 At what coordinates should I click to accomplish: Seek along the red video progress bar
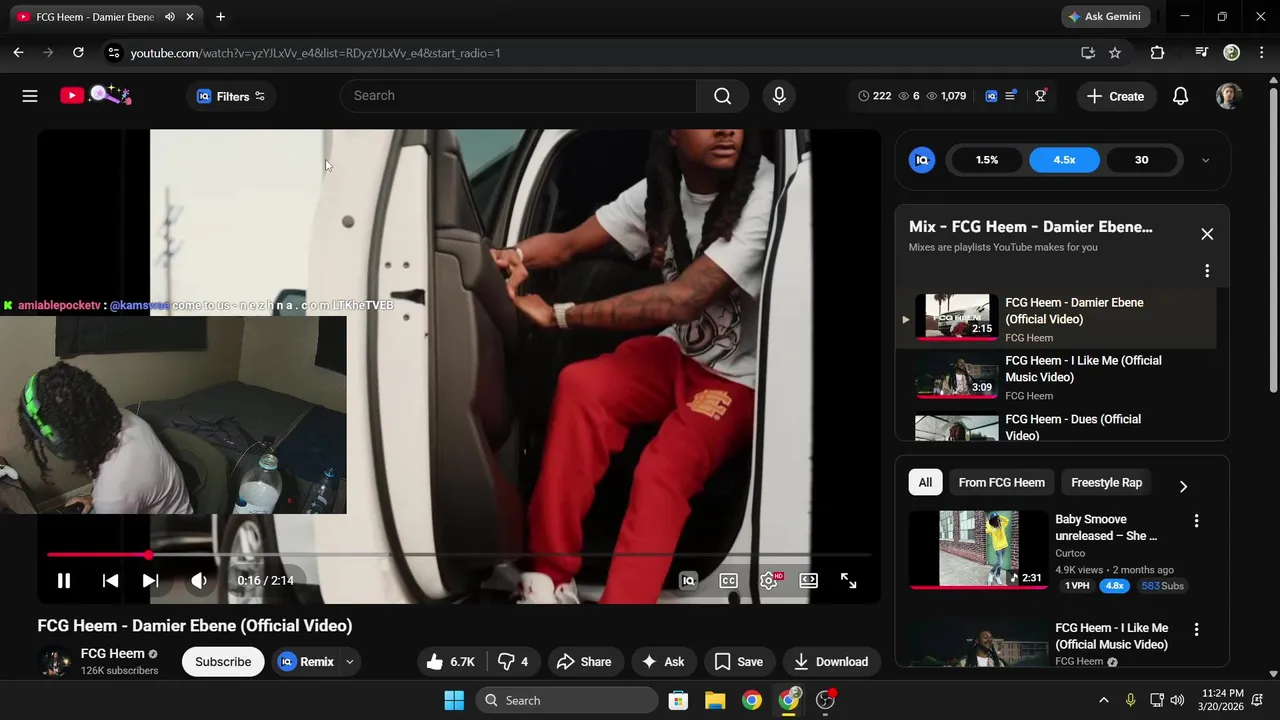(x=458, y=554)
